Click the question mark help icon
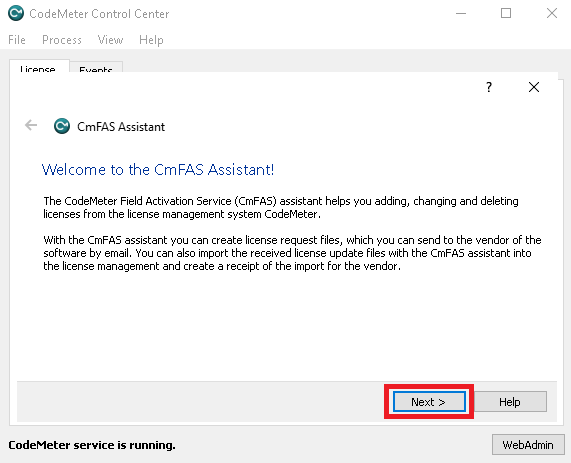Screen dimensions: 571x463 click(489, 87)
